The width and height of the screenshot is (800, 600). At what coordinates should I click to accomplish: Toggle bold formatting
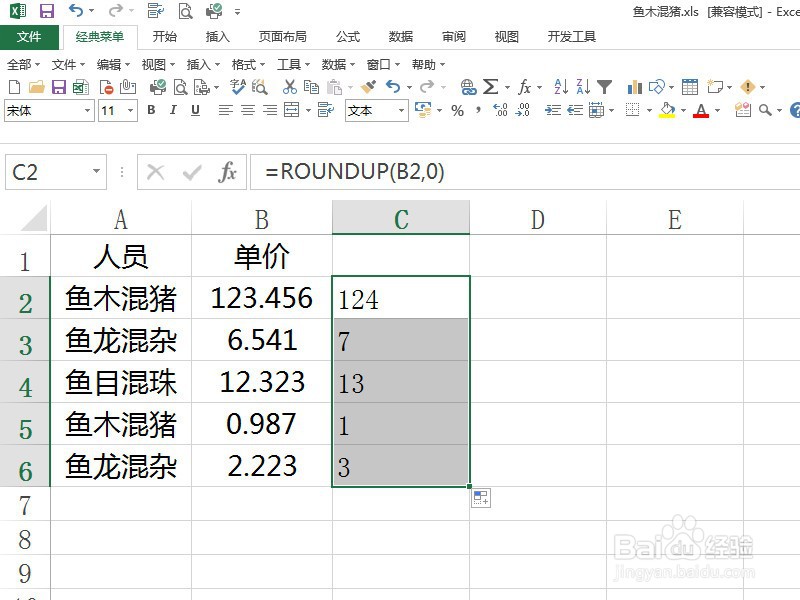150,108
